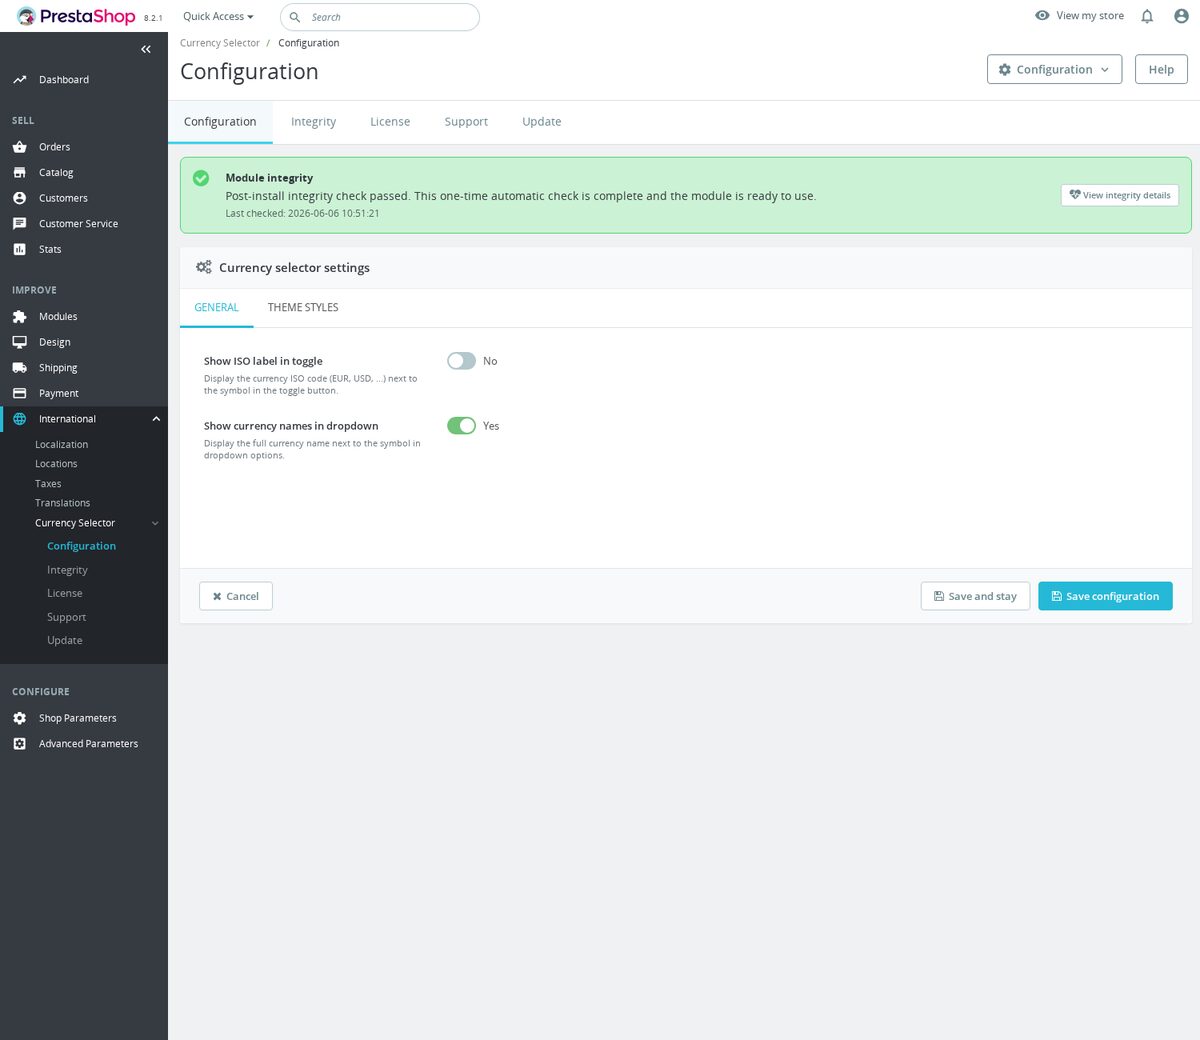Click the Help button
The image size is (1200, 1040).
coord(1161,70)
